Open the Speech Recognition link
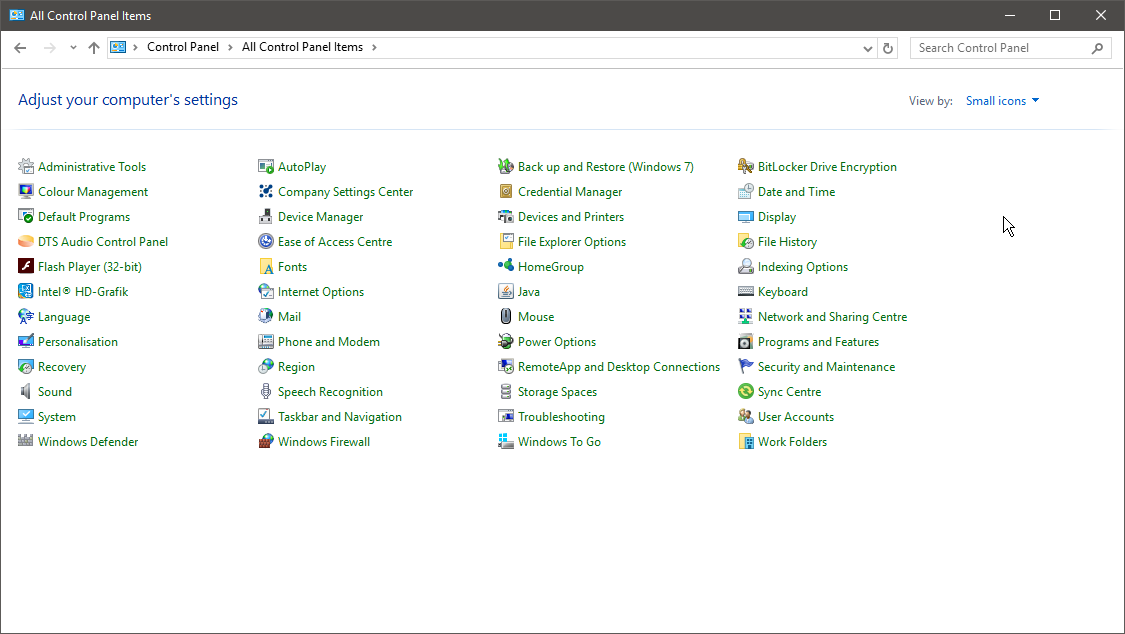This screenshot has width=1125, height=634. pyautogui.click(x=330, y=392)
